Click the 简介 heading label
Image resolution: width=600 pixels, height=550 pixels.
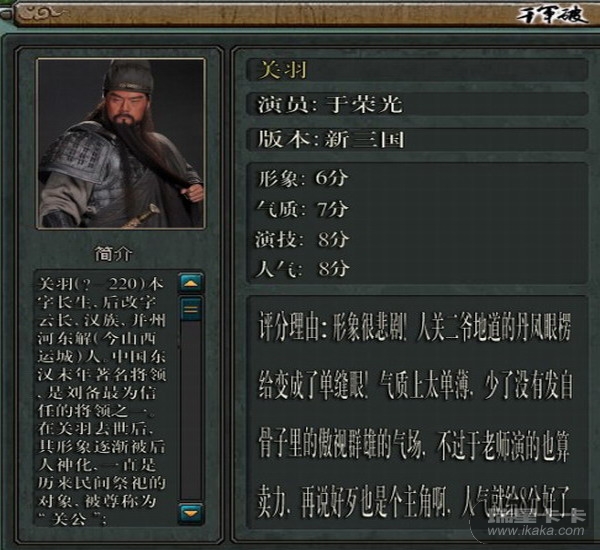[113, 254]
